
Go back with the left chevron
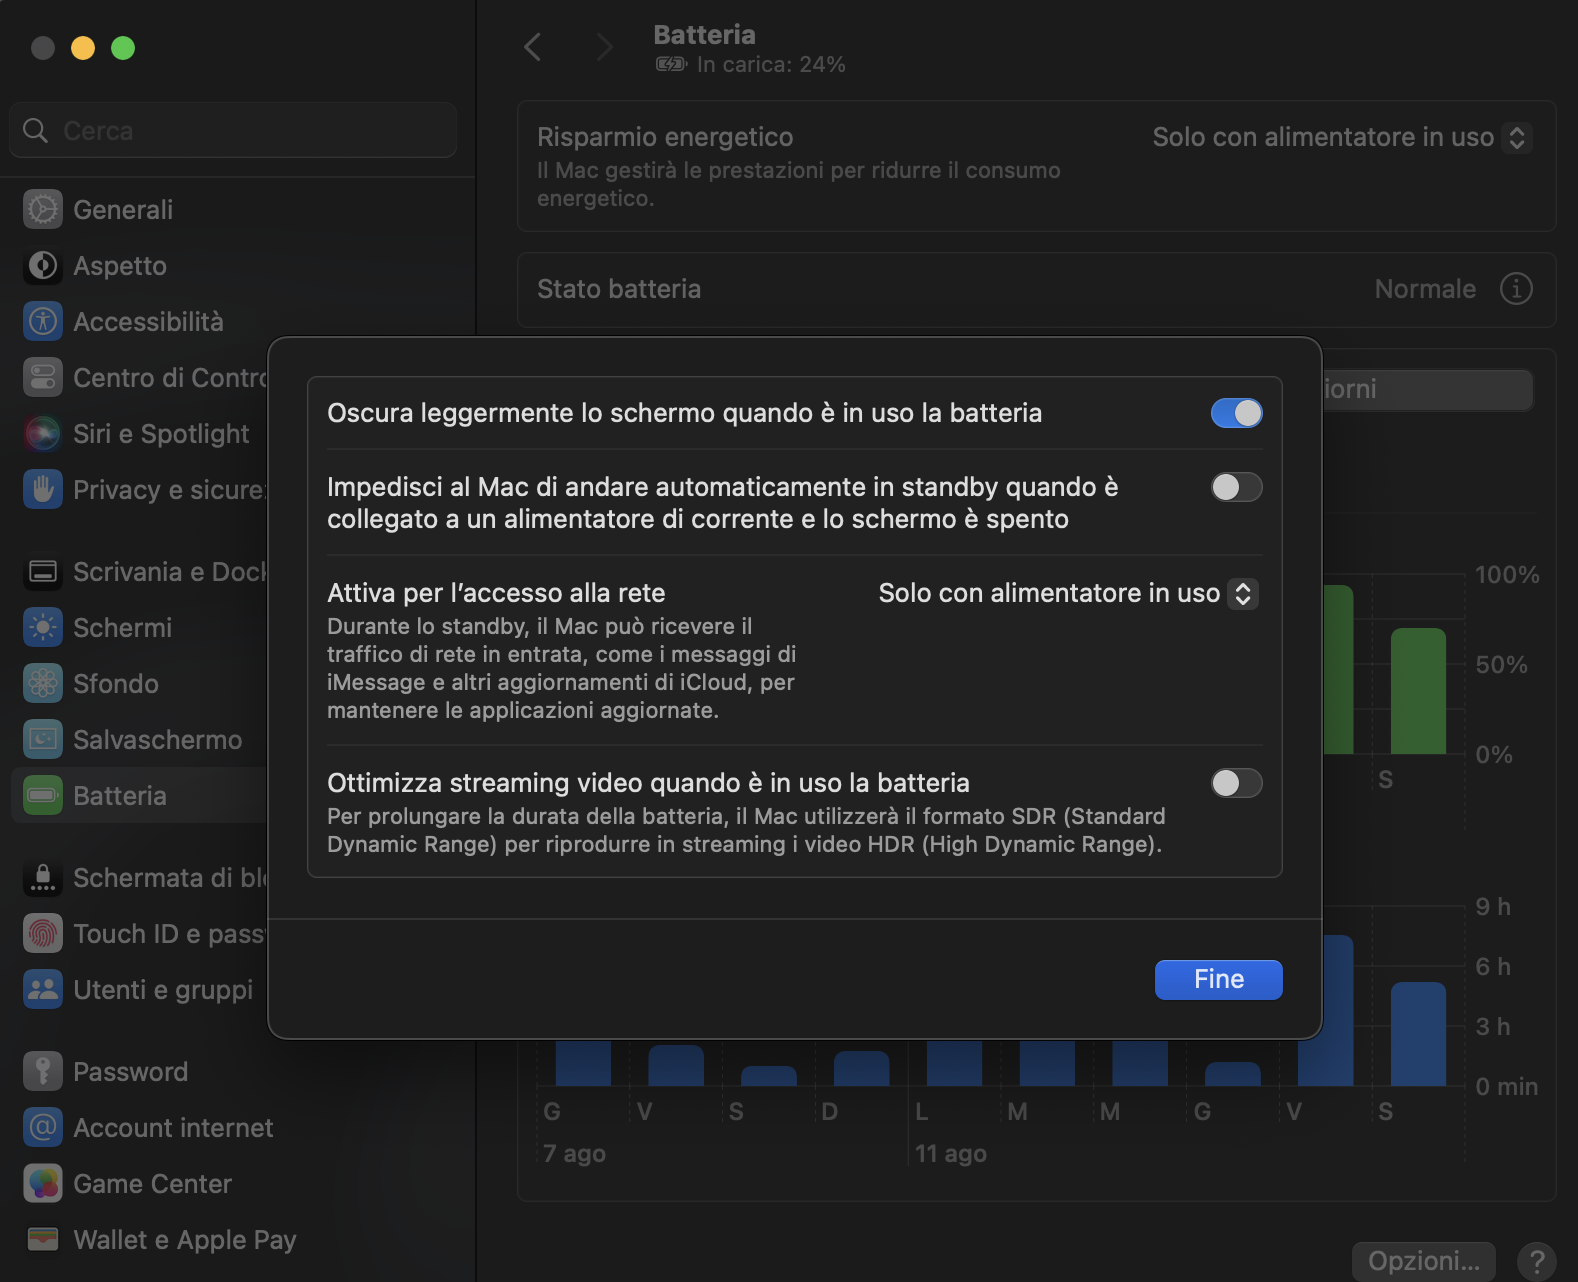[x=533, y=47]
